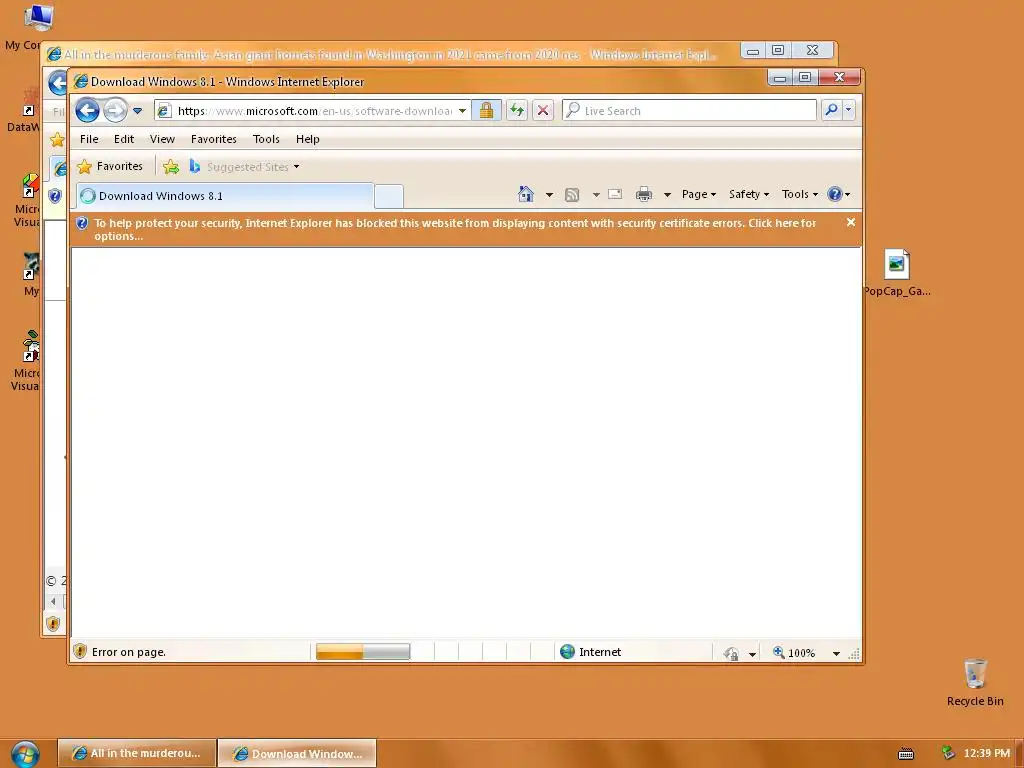Click Add to Favorites Bar star icon
This screenshot has height=768, width=1024.
pos(171,167)
